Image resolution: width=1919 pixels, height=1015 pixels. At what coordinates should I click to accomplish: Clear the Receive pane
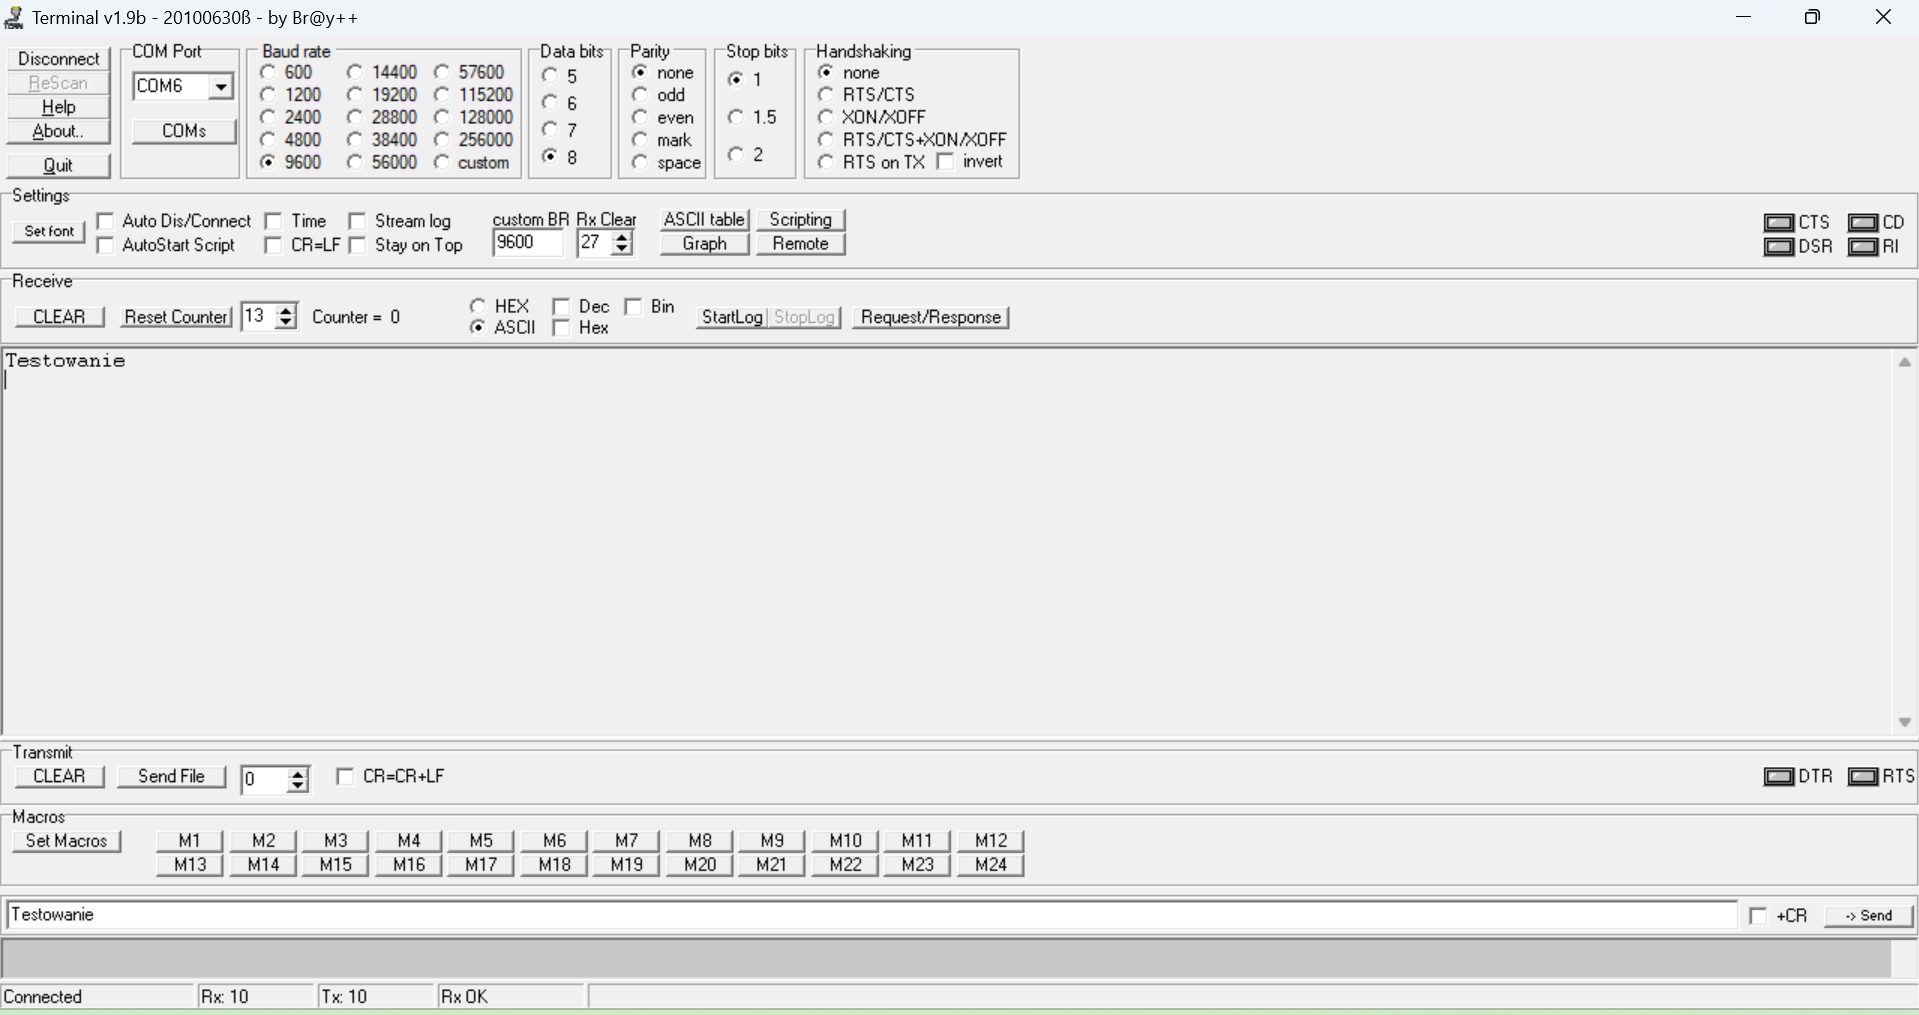pos(60,317)
